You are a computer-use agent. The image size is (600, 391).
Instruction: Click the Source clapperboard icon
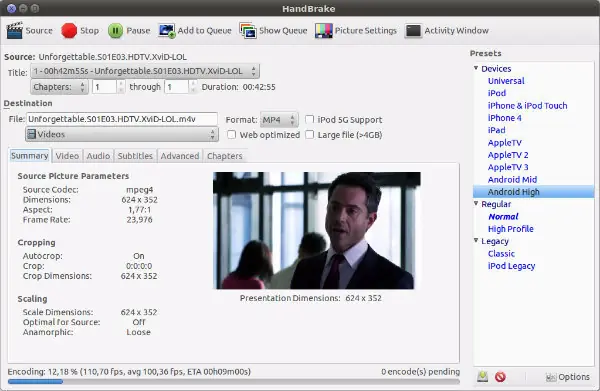[15, 31]
